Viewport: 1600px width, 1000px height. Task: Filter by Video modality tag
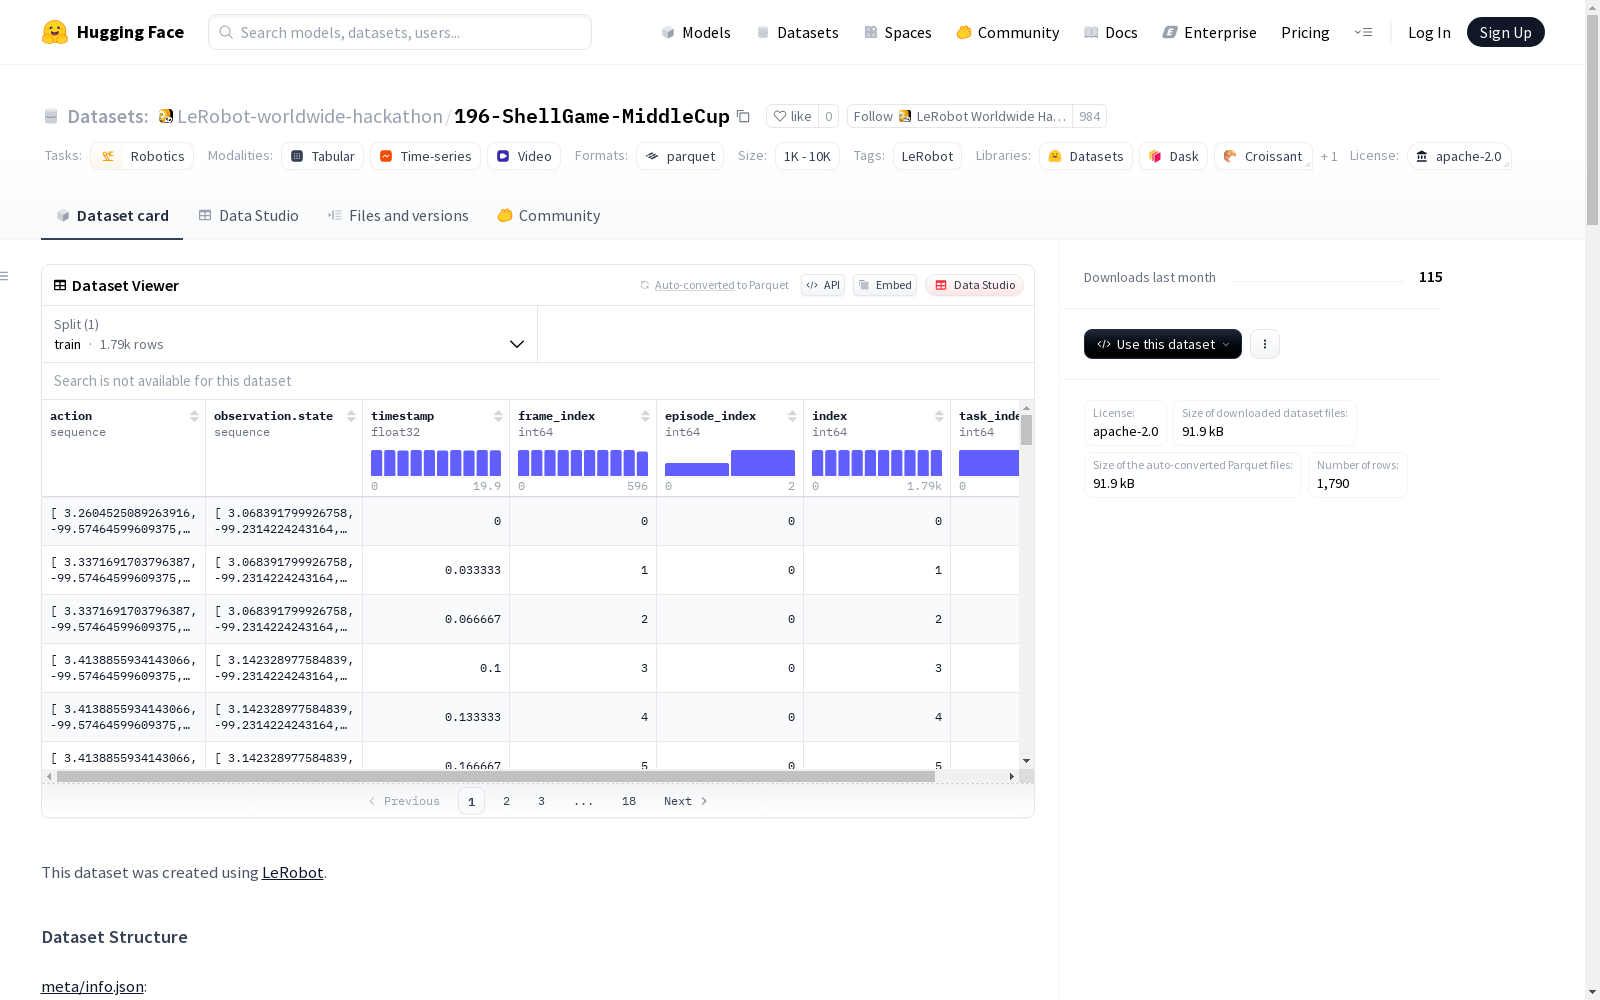tap(524, 156)
